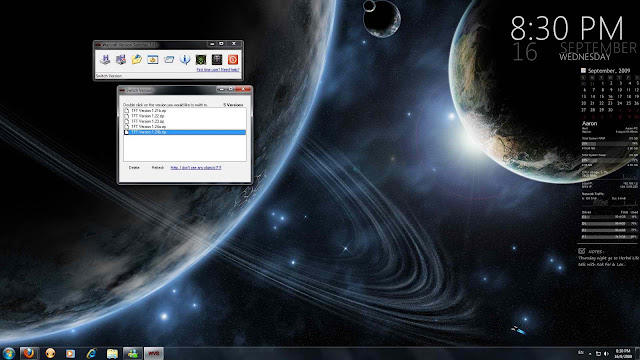
Task: Click the blue stacked folders toolbar icon
Action: (169, 60)
